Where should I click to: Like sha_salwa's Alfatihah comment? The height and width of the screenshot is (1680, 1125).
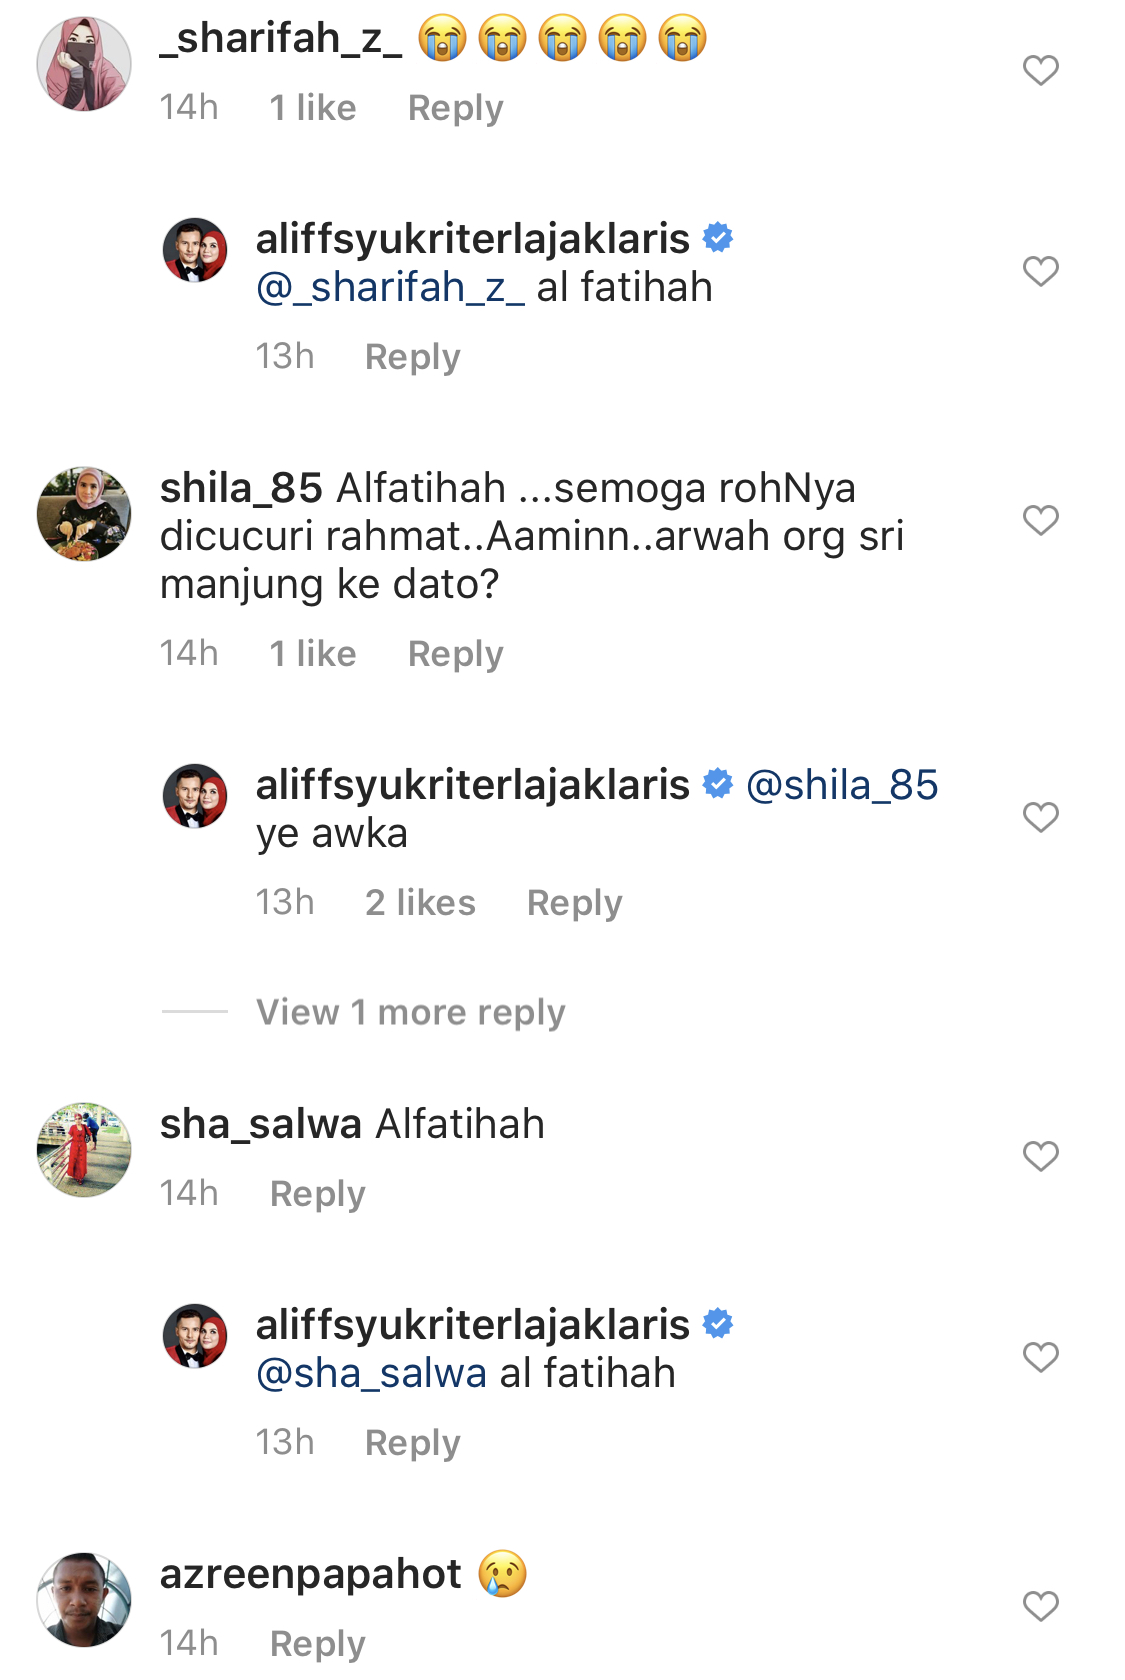(x=1040, y=1156)
